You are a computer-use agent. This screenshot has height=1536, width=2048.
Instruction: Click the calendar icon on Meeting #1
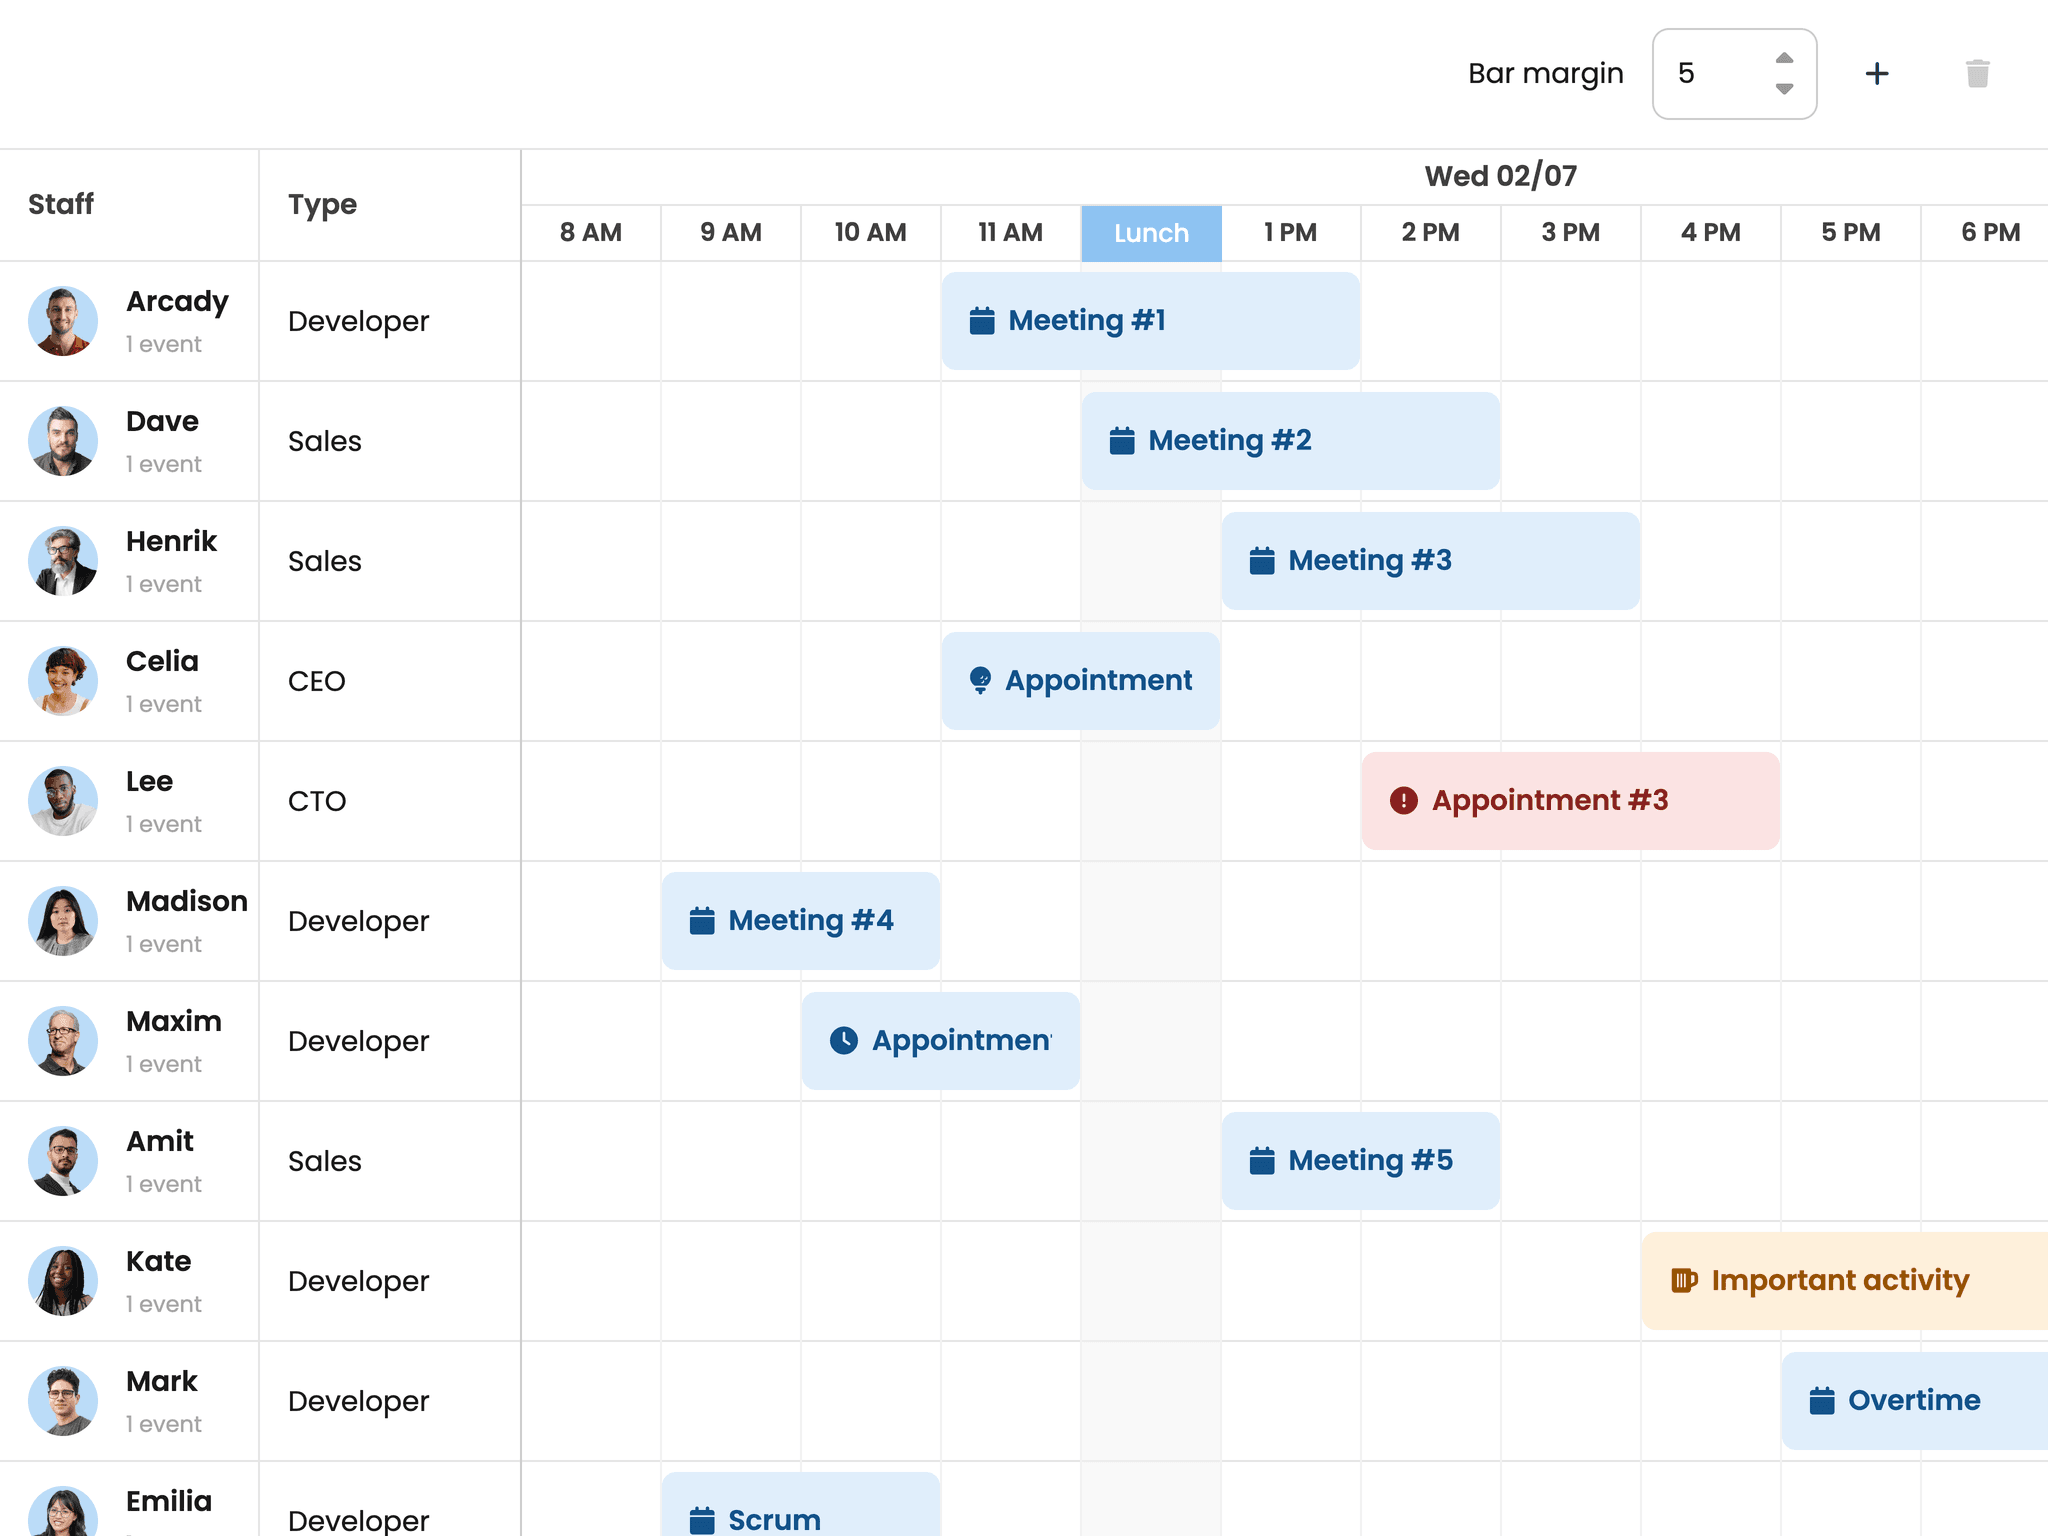coord(981,320)
